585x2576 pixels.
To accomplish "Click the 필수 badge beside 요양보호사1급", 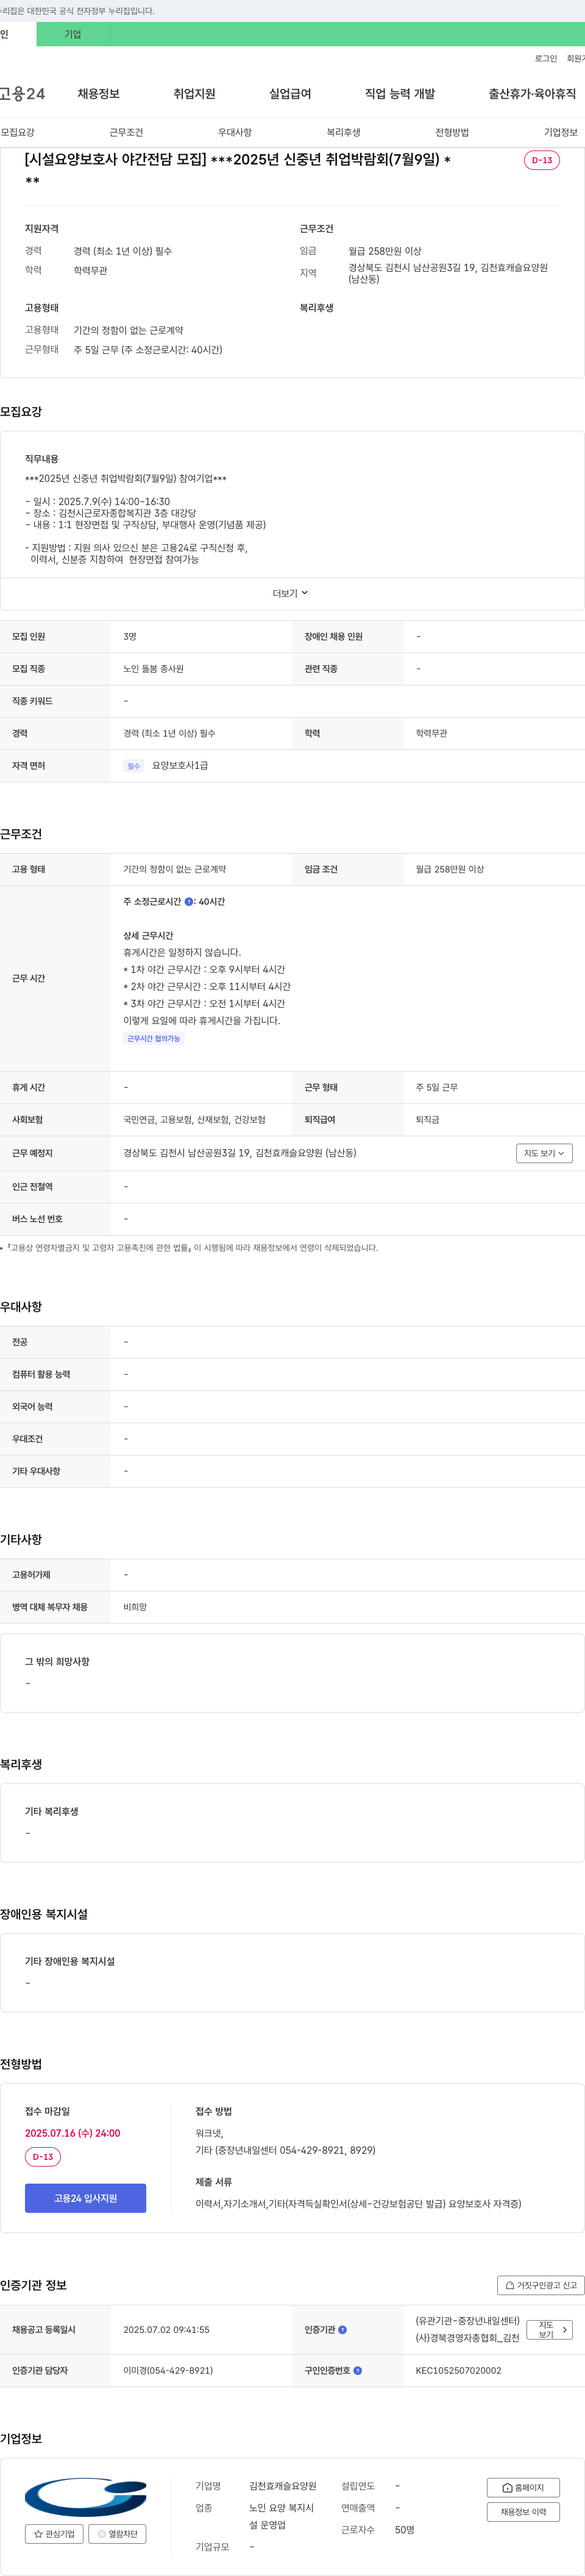I will 134,766.
